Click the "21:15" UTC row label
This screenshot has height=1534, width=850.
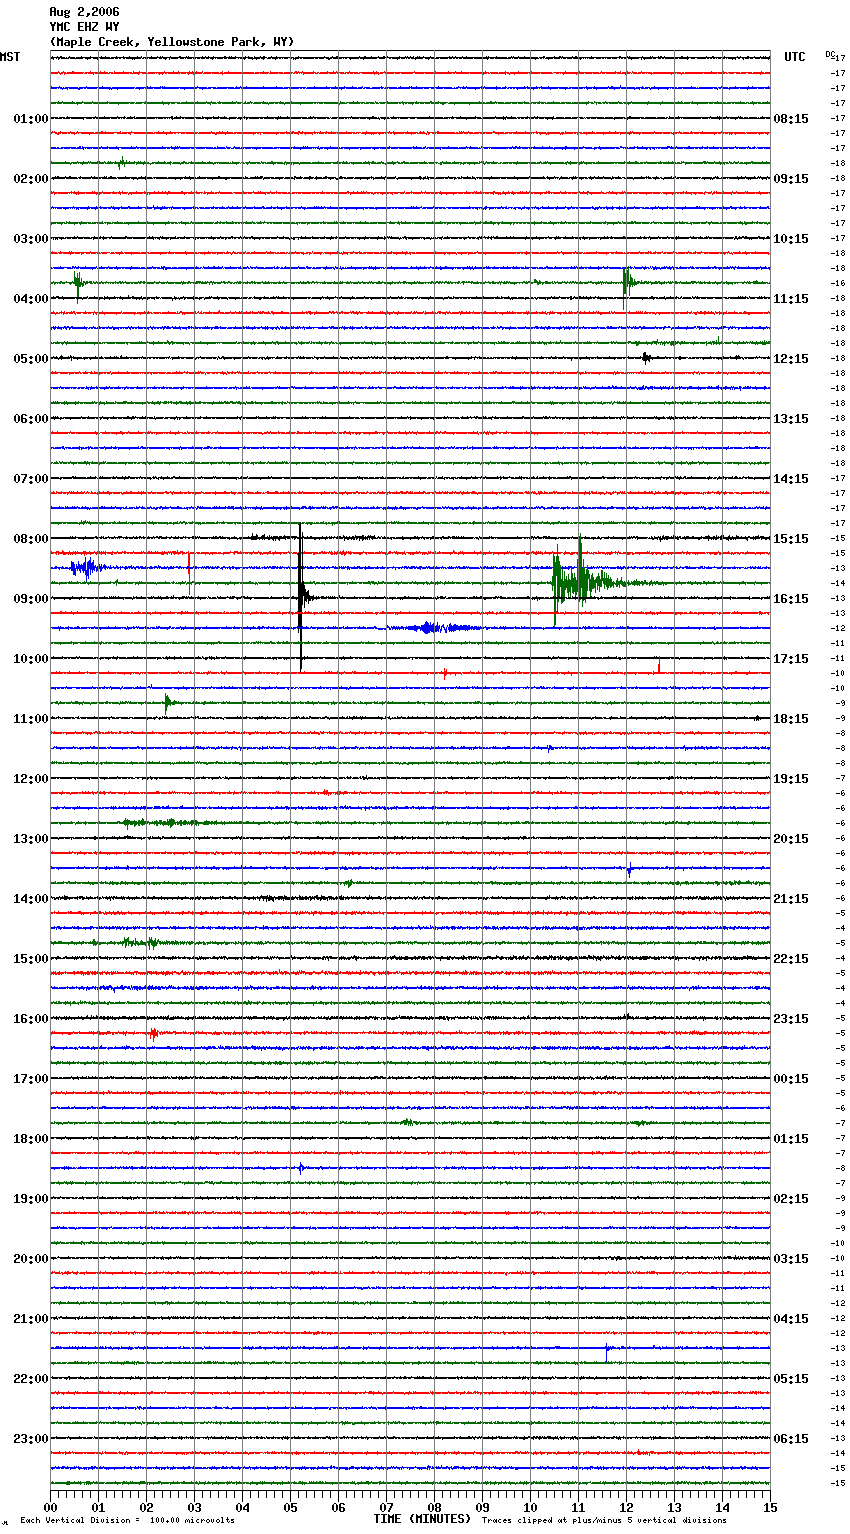pos(791,899)
